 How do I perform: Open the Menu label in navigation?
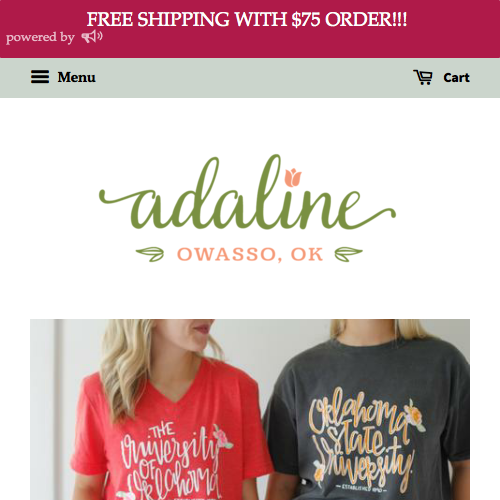coord(76,77)
